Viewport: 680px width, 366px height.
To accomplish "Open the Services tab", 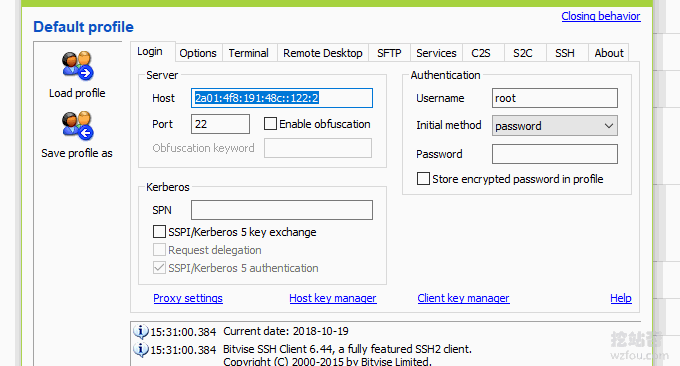I will tap(436, 53).
